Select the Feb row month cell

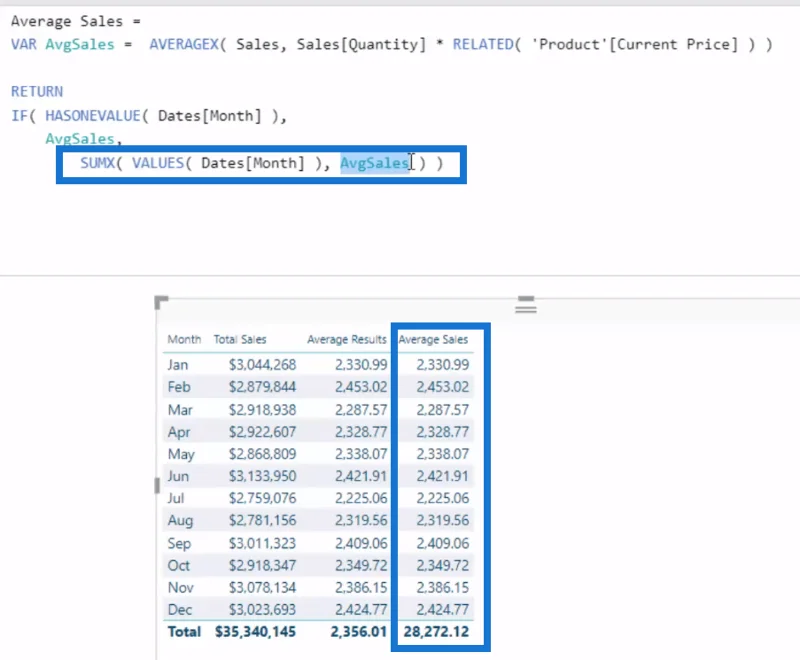(179, 387)
